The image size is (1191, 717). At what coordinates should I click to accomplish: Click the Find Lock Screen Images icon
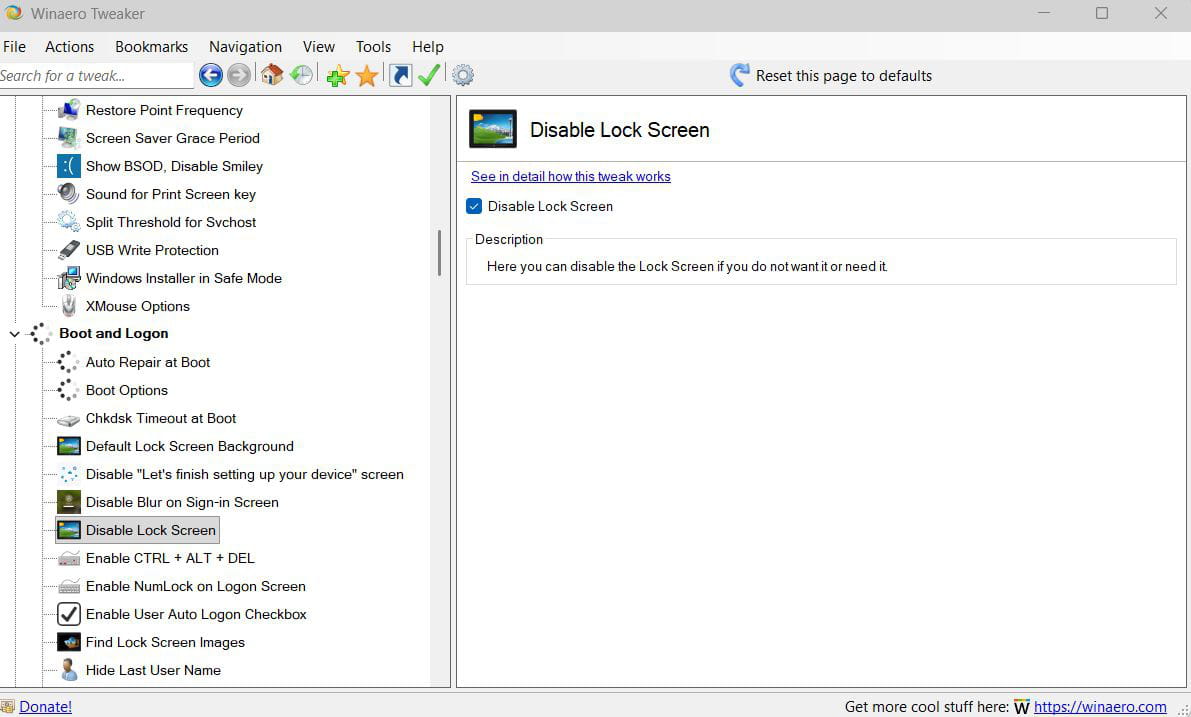(68, 643)
